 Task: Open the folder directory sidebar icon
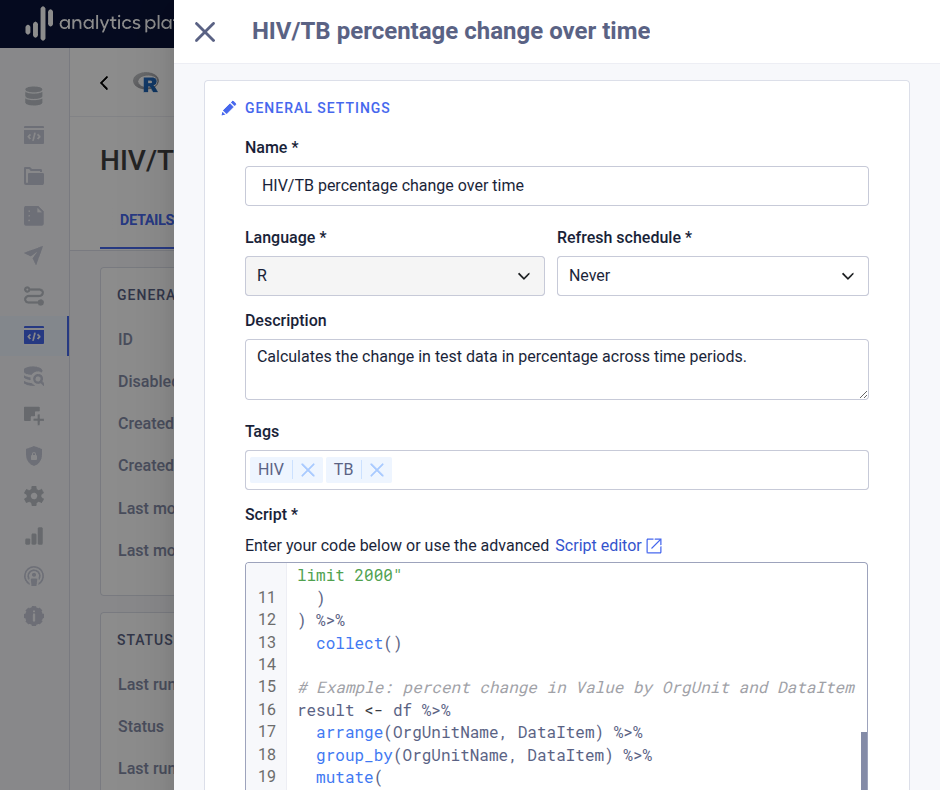coord(33,175)
